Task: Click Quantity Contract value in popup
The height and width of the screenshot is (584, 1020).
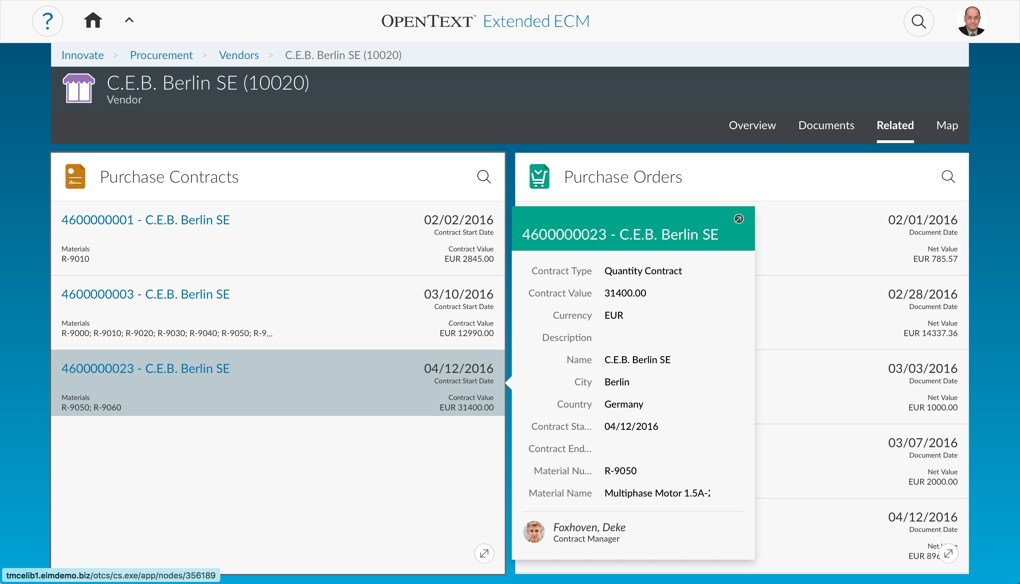Action: coord(643,271)
